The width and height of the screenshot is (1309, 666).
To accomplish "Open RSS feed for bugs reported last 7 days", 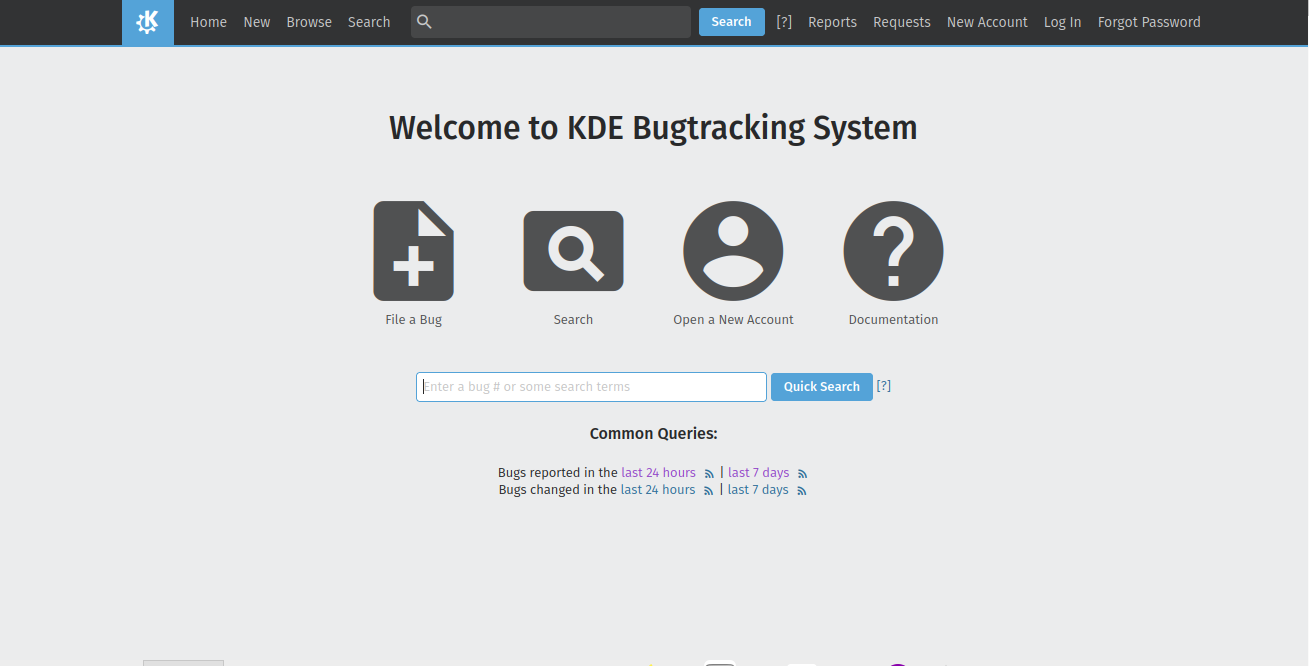I will pos(802,474).
